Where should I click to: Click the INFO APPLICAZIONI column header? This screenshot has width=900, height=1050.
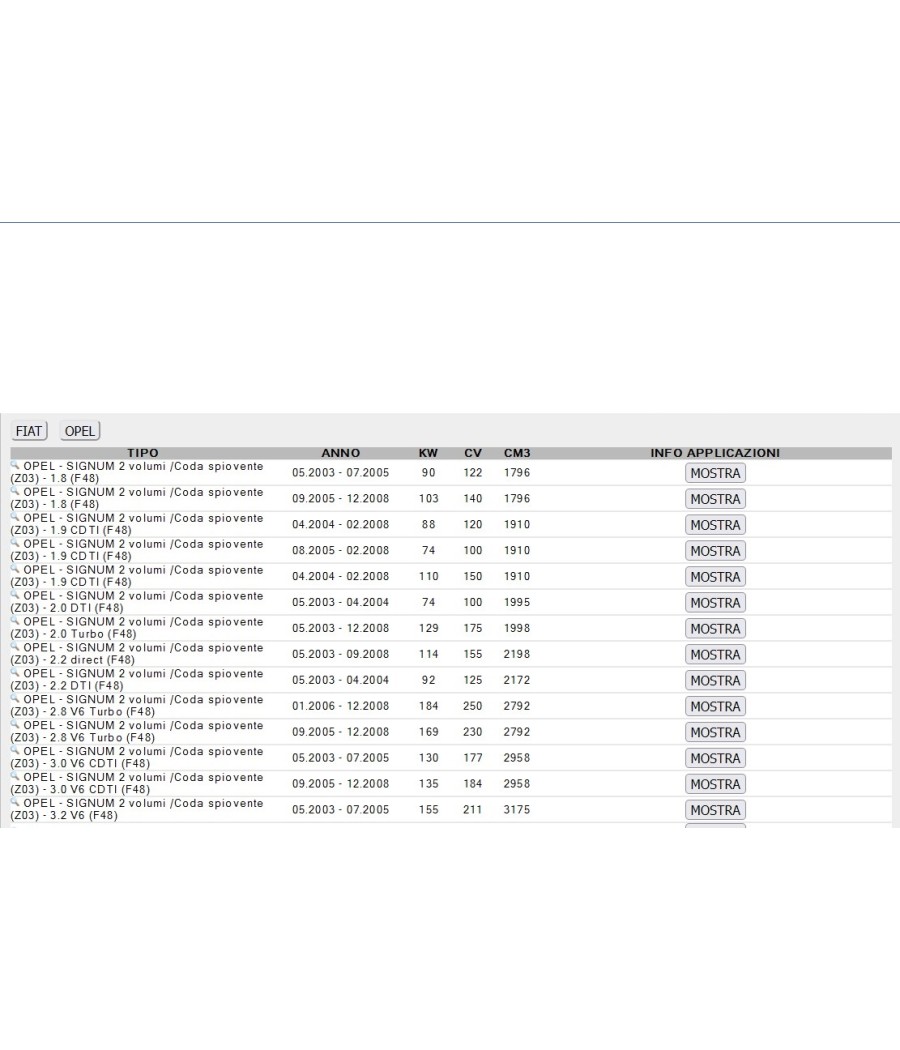[715, 453]
